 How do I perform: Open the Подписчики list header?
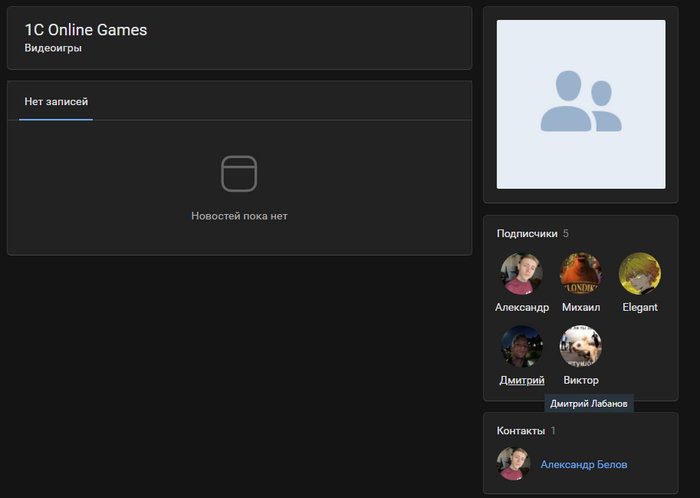click(x=527, y=233)
